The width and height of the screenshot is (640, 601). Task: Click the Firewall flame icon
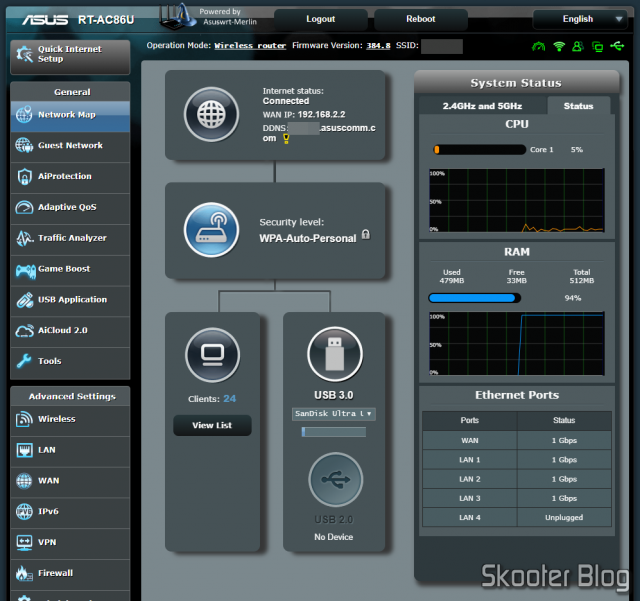click(x=24, y=573)
